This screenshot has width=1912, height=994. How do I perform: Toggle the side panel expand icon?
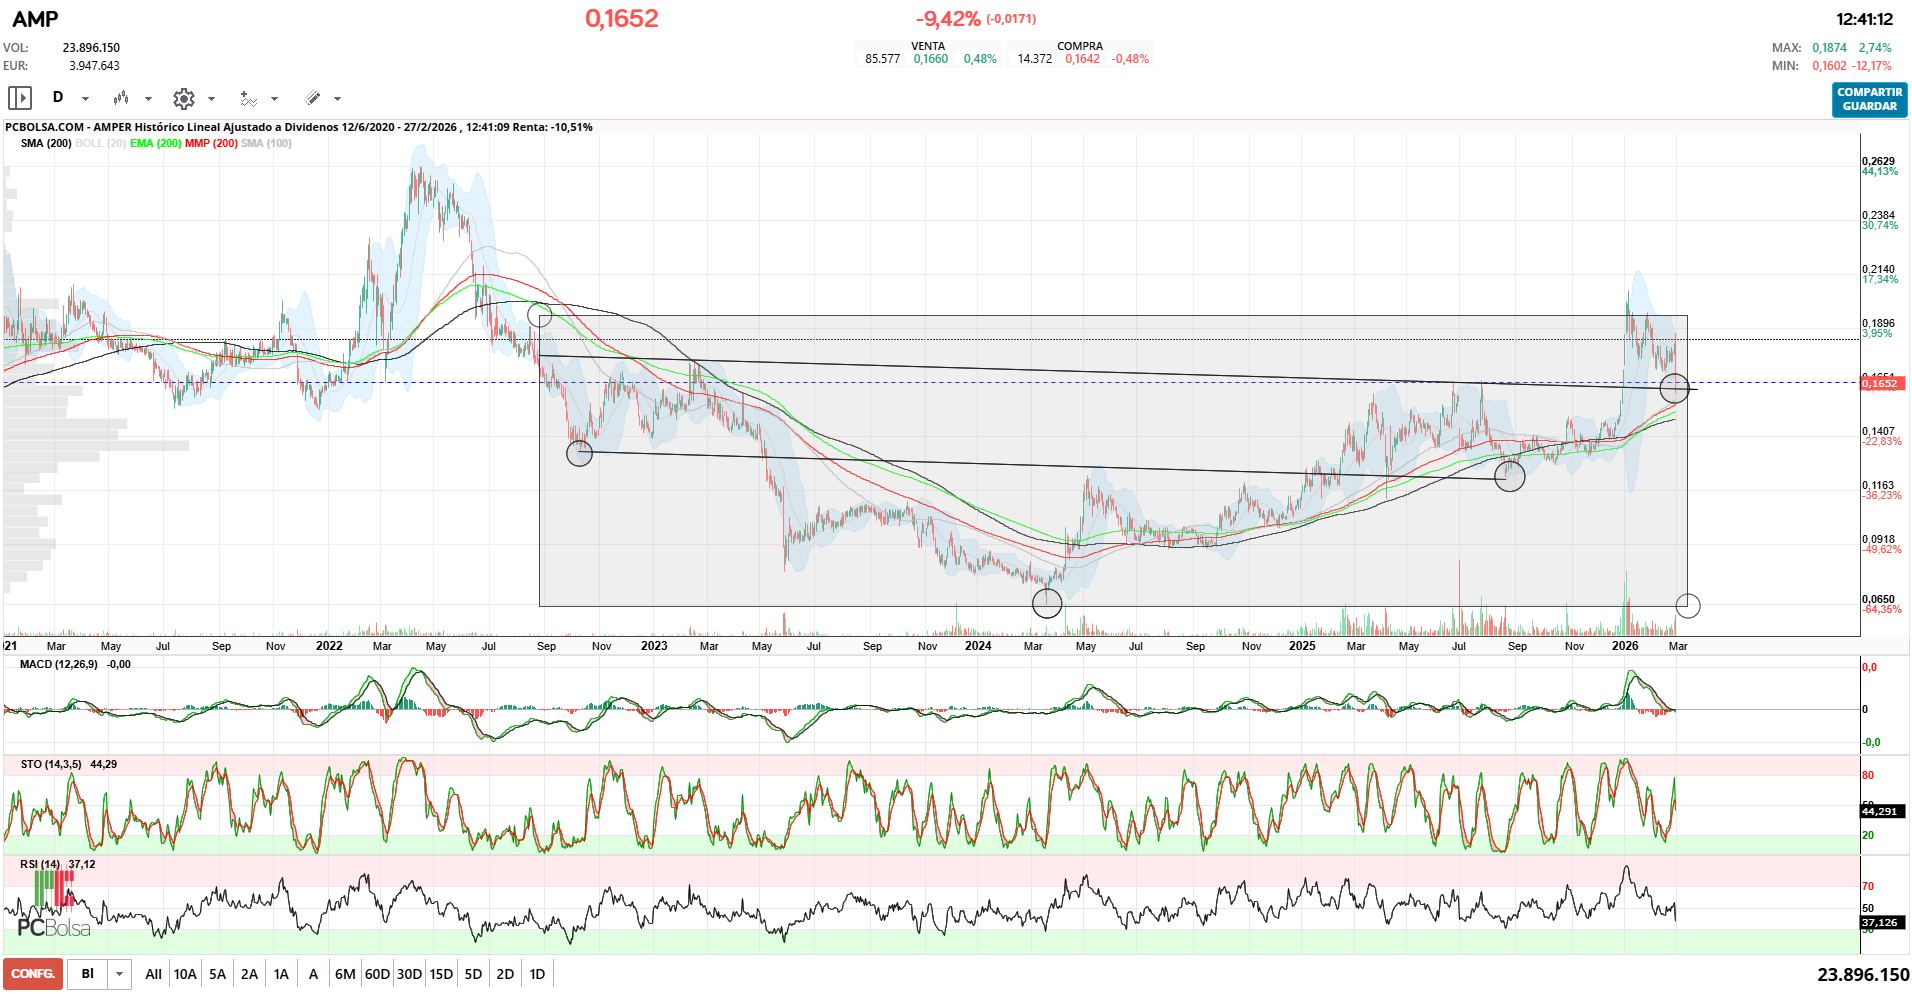pyautogui.click(x=20, y=98)
